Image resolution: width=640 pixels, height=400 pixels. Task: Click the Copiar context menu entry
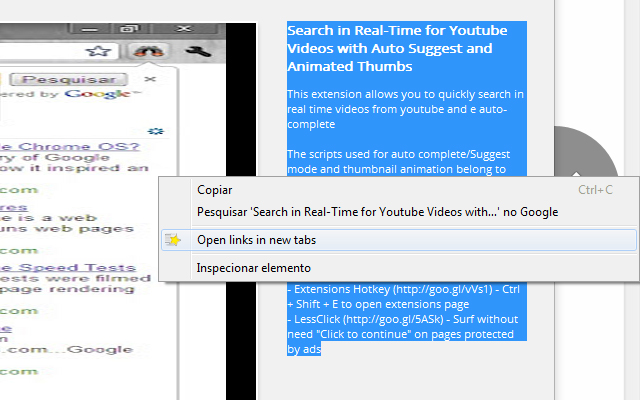tap(399, 190)
